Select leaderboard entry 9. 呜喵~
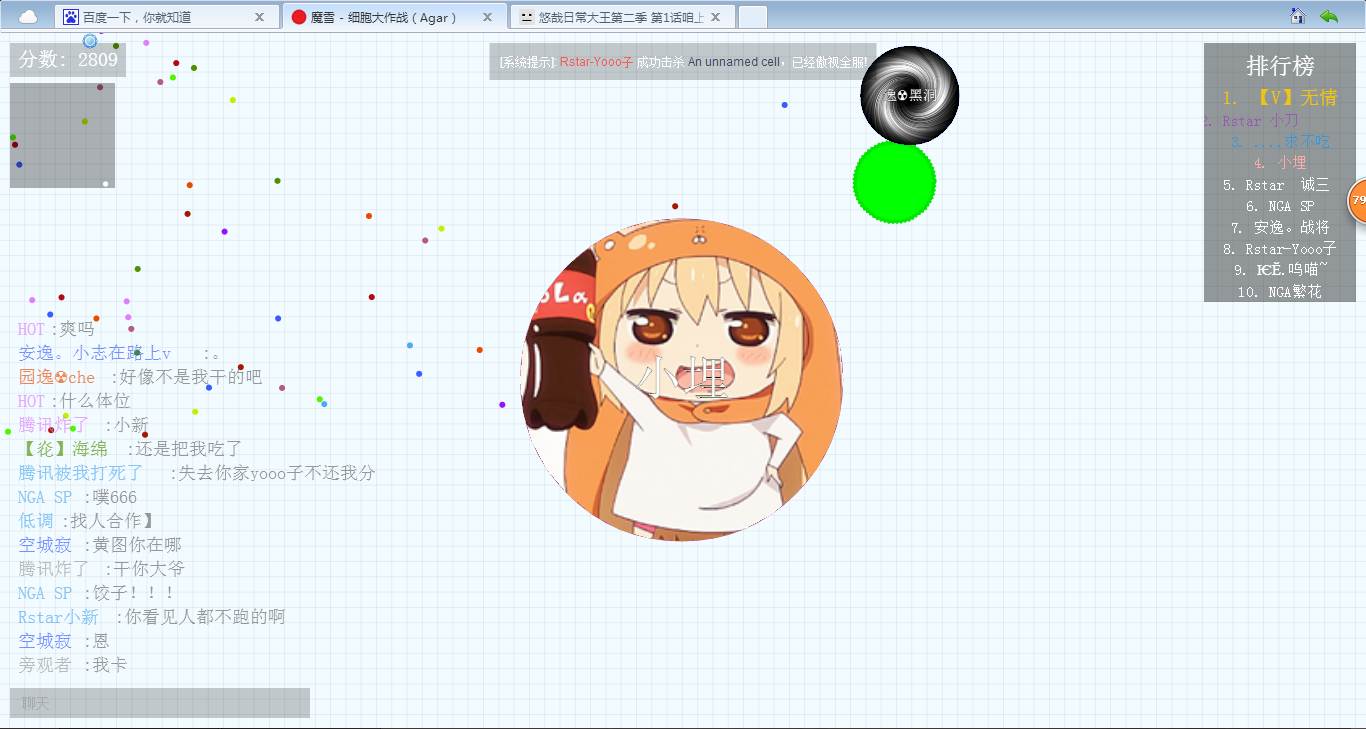1366x729 pixels. (1280, 270)
